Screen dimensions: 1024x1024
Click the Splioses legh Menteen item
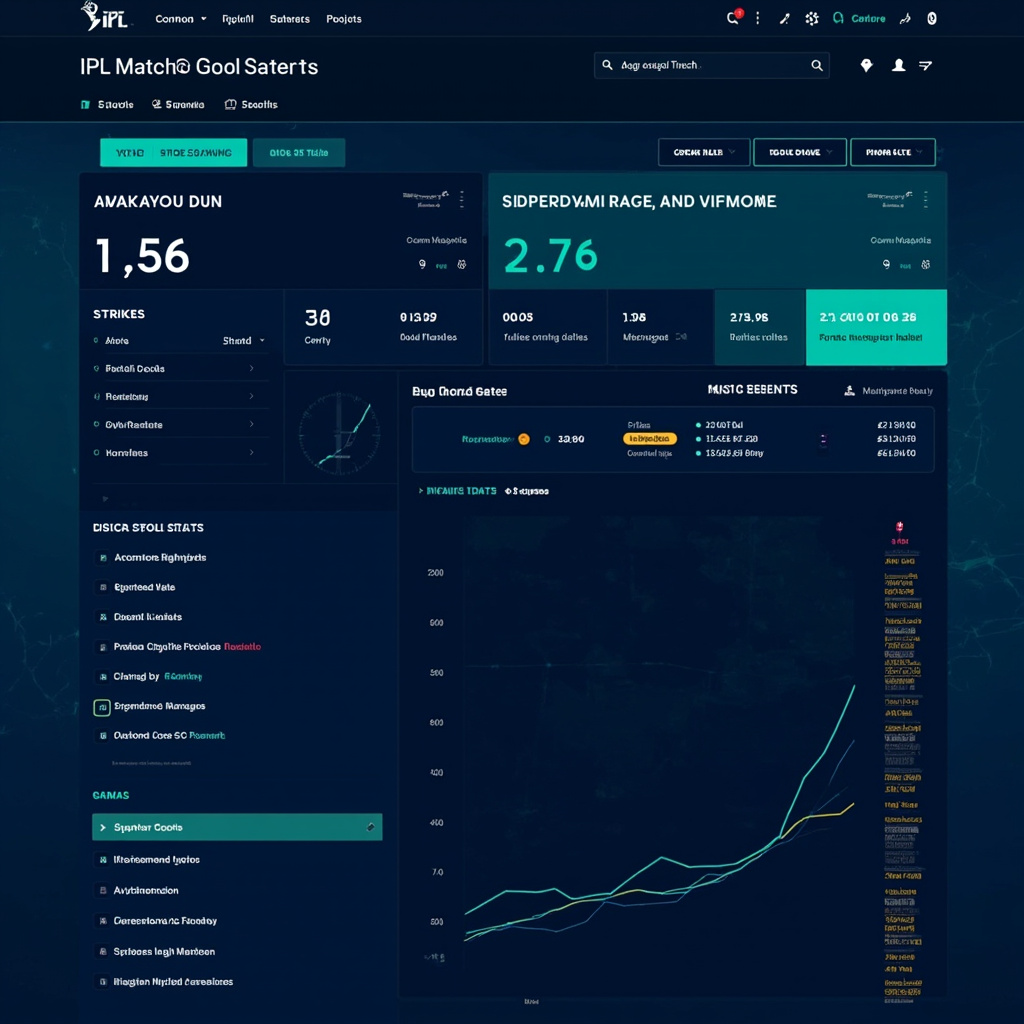(164, 952)
